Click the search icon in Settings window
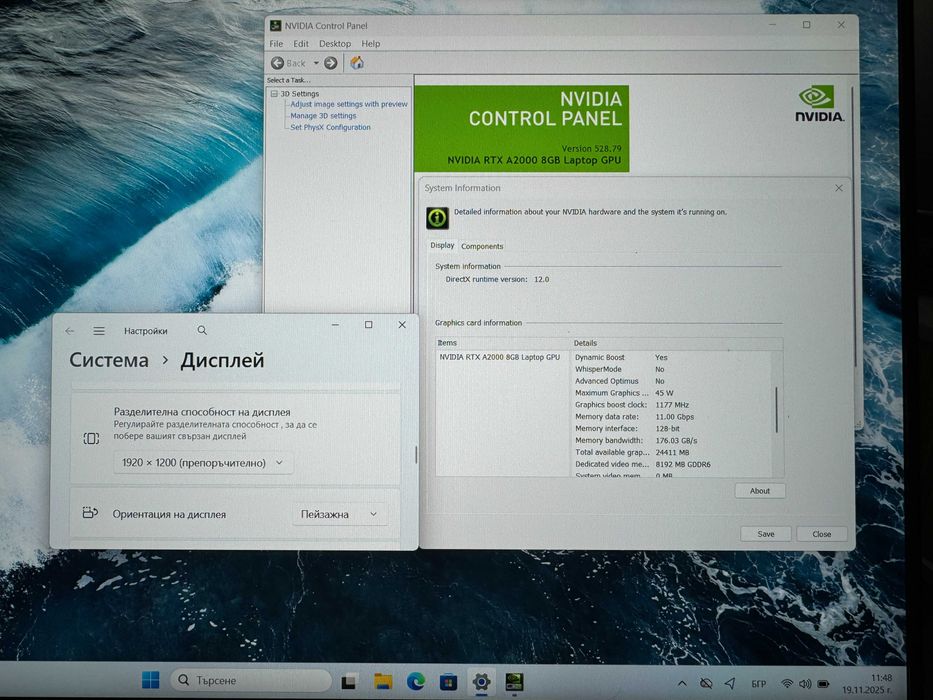 pos(202,330)
